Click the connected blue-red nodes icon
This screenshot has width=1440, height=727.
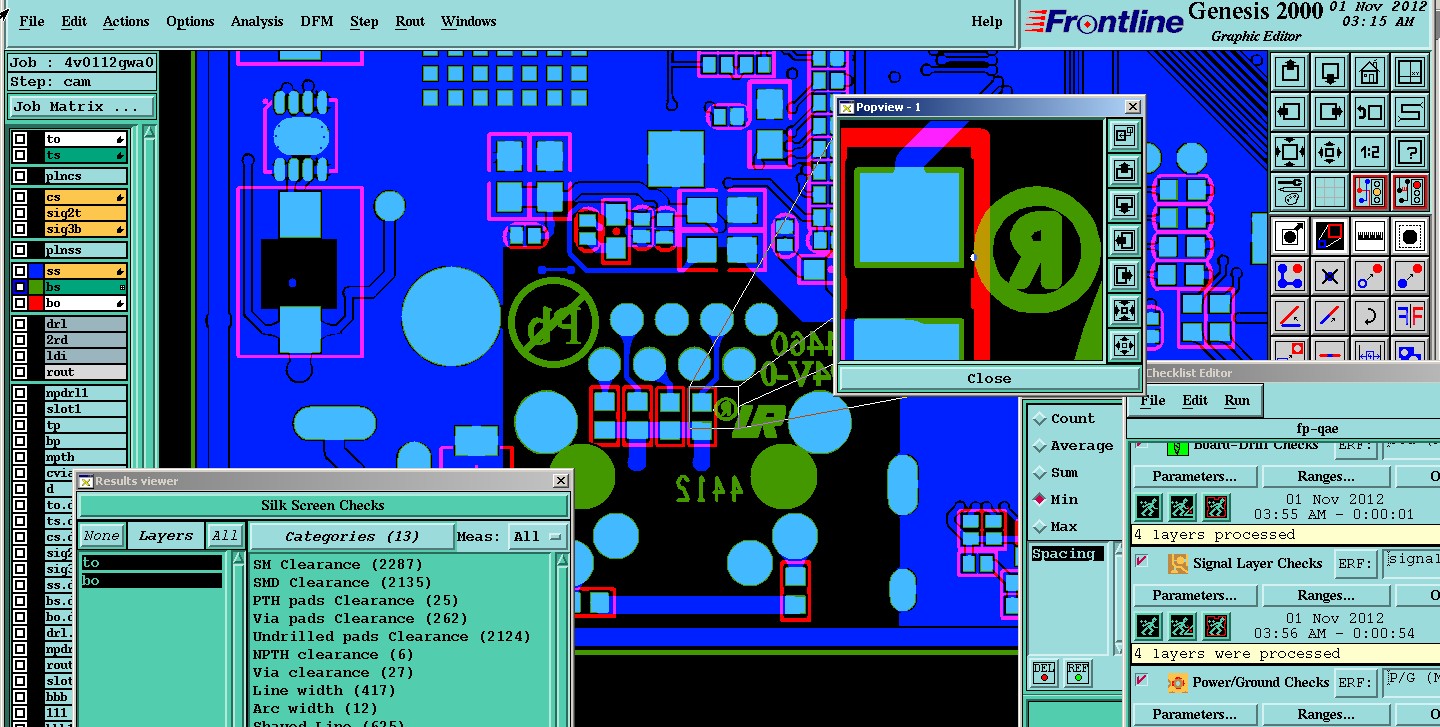point(1290,276)
